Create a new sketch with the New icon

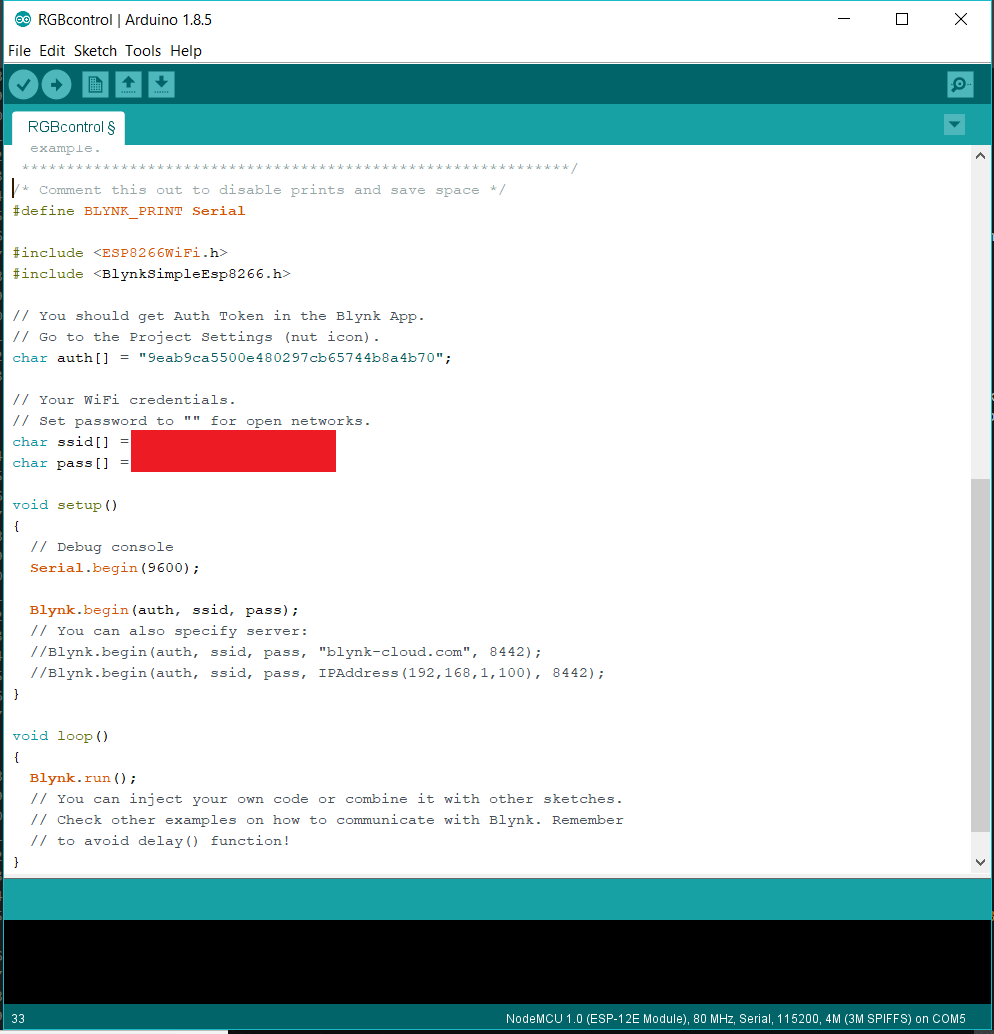tap(96, 84)
